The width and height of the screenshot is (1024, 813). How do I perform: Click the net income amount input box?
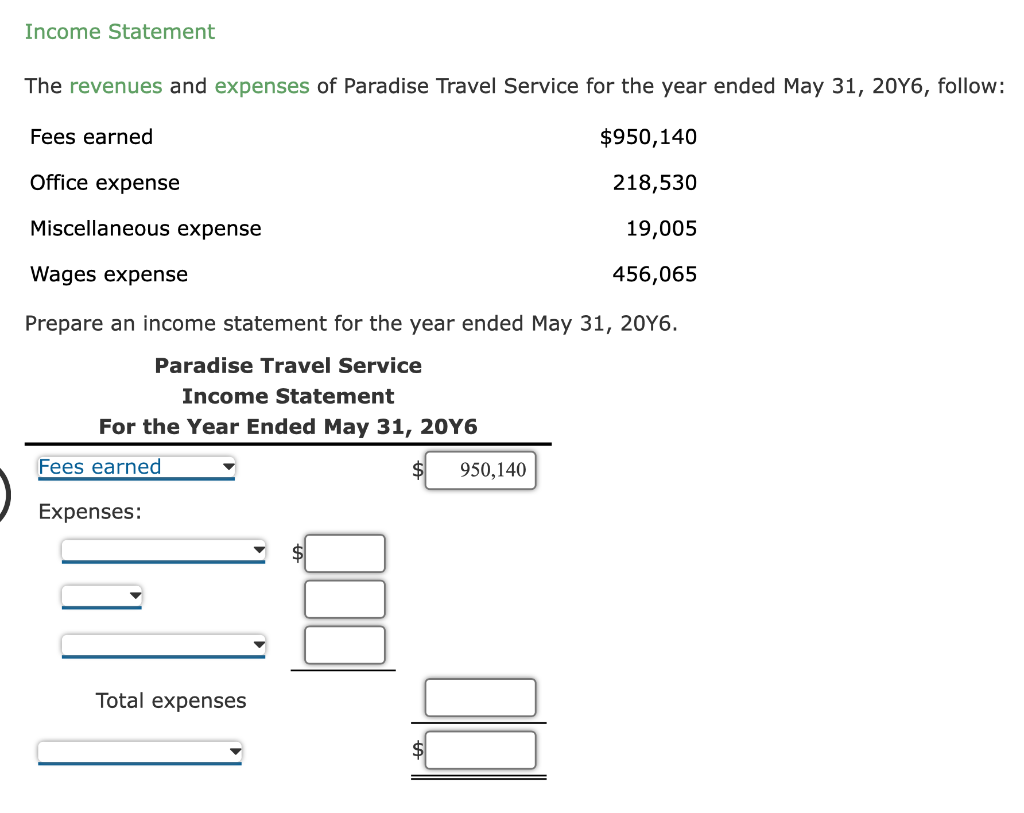pyautogui.click(x=480, y=749)
